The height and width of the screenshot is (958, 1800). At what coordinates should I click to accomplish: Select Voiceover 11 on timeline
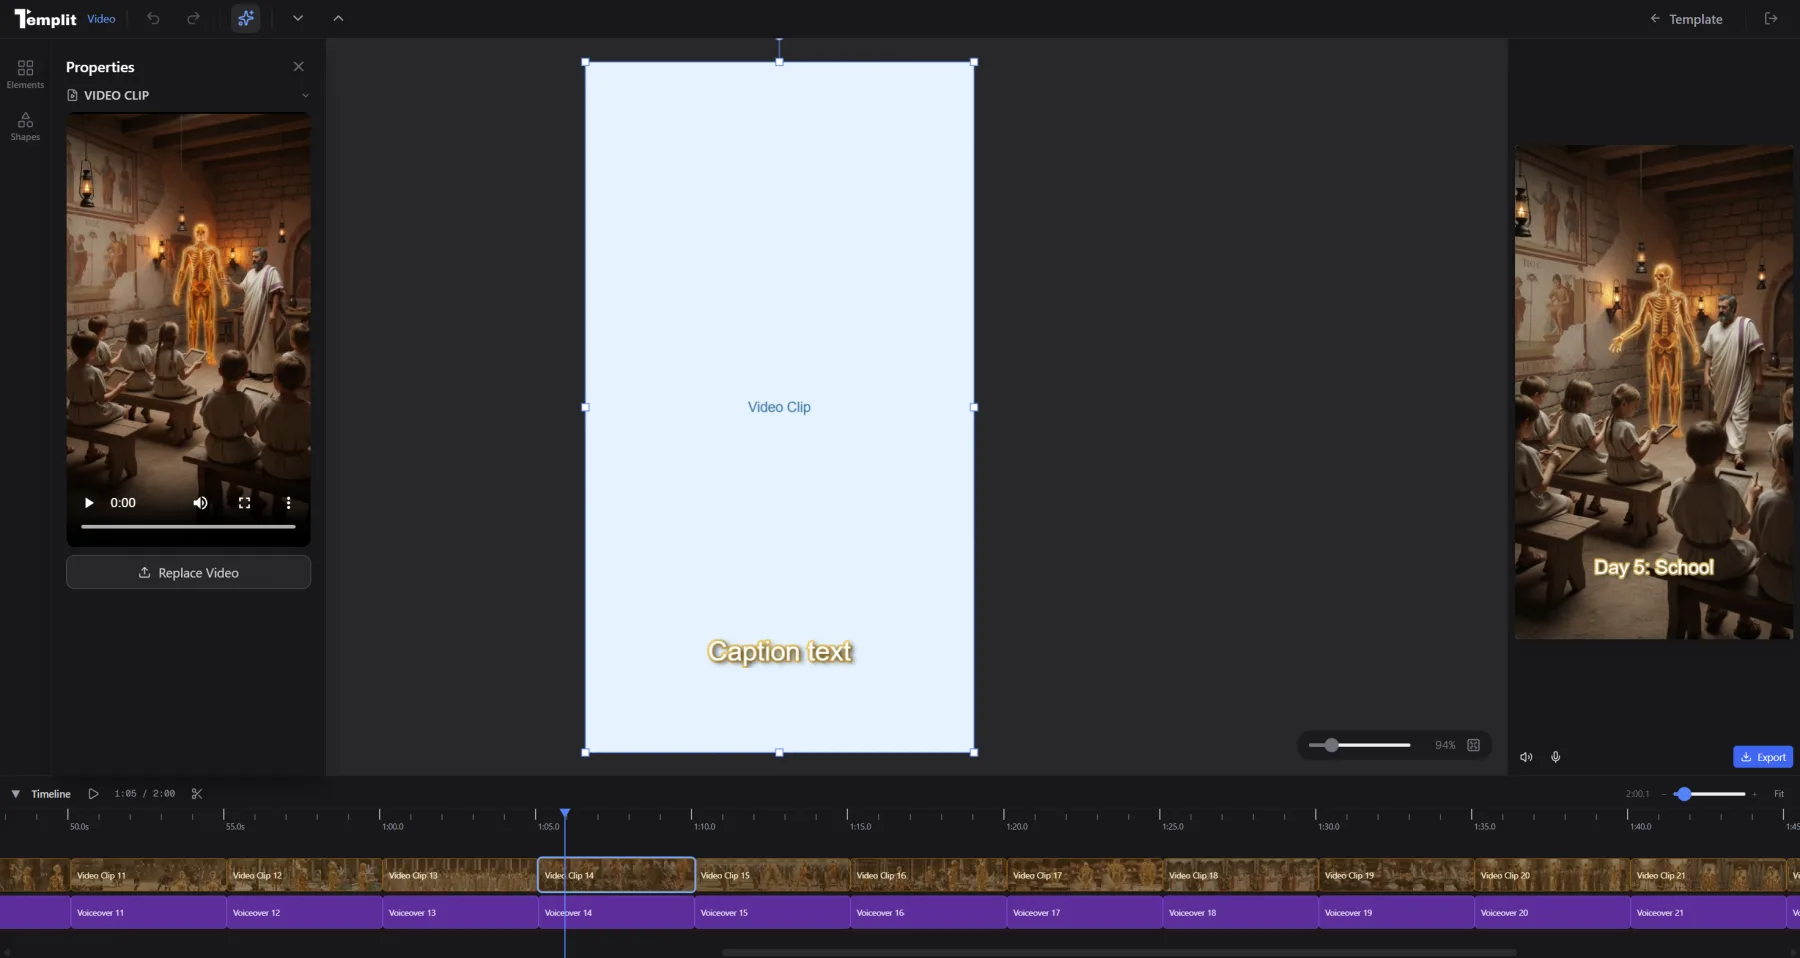[x=148, y=912]
